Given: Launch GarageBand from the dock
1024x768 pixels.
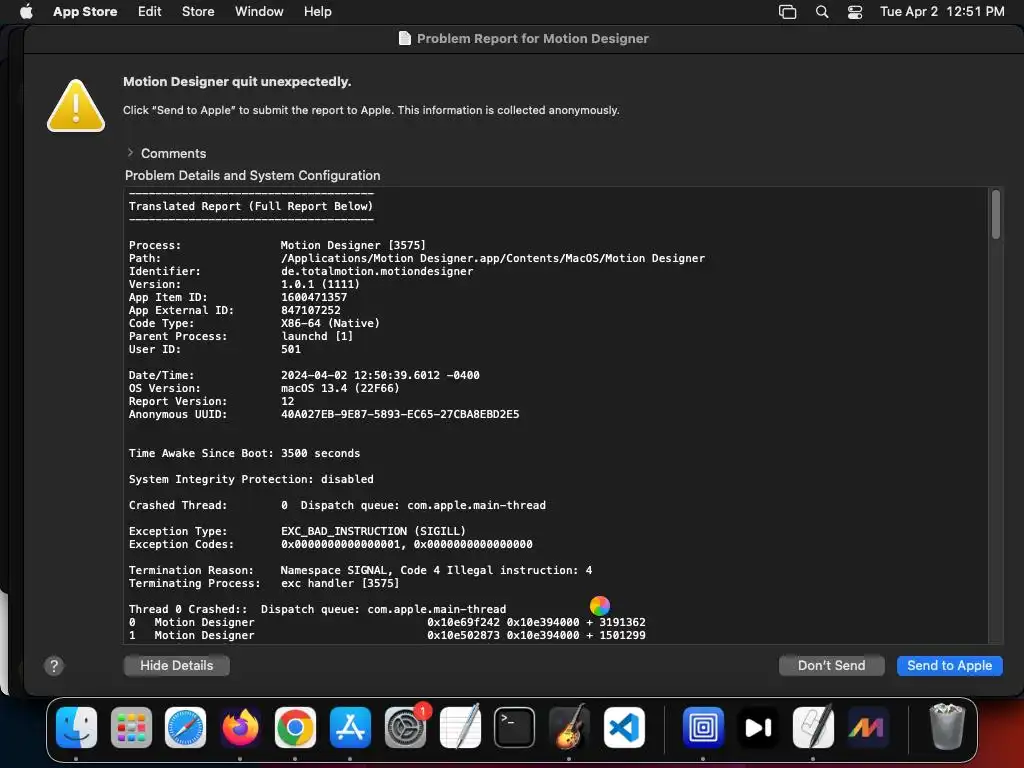Looking at the screenshot, I should click(569, 727).
